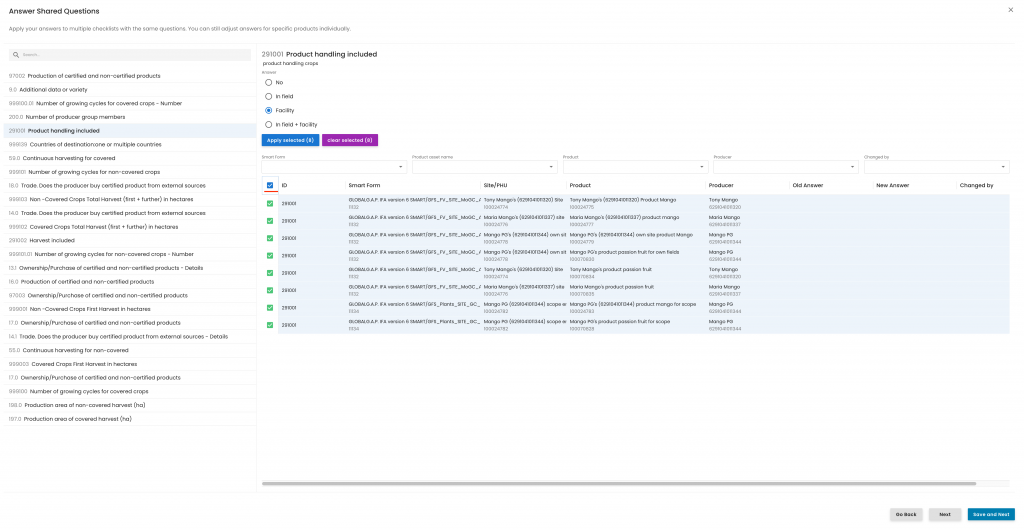
Task: Open 'Production area of covered harvest (ha)' question
Action: click(77, 419)
